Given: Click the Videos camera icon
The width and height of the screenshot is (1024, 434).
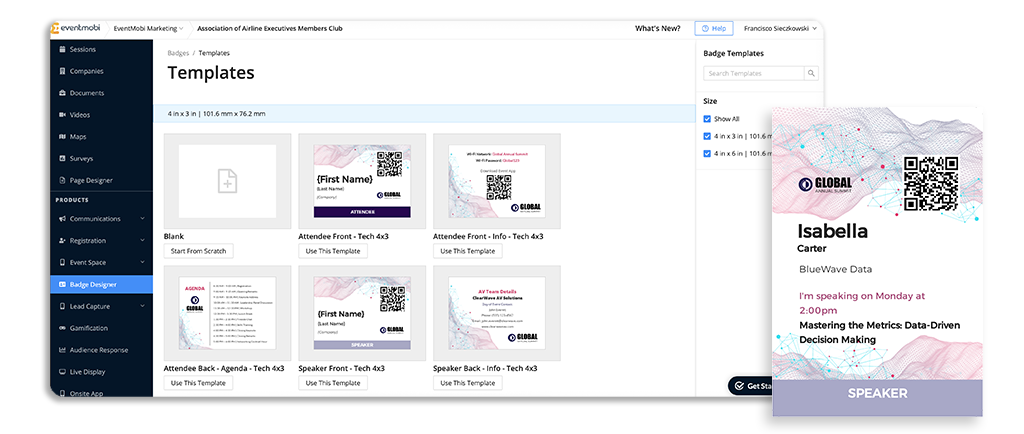Looking at the screenshot, I should click(x=62, y=115).
